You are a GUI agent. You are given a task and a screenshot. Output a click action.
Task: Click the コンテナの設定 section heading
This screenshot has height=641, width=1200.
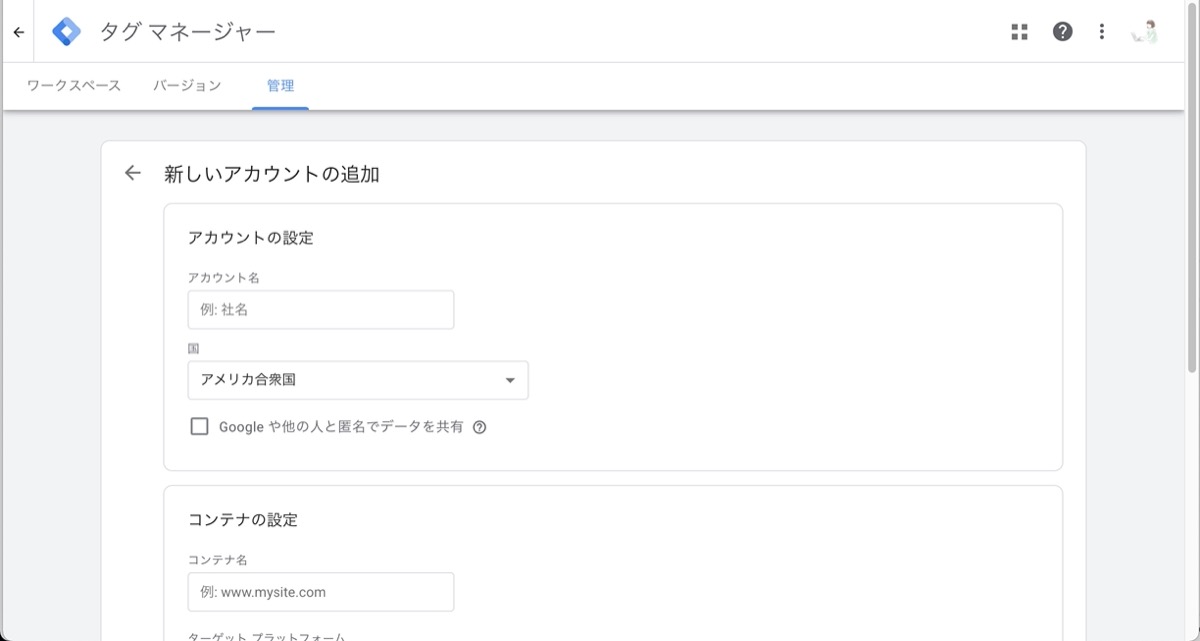243,520
